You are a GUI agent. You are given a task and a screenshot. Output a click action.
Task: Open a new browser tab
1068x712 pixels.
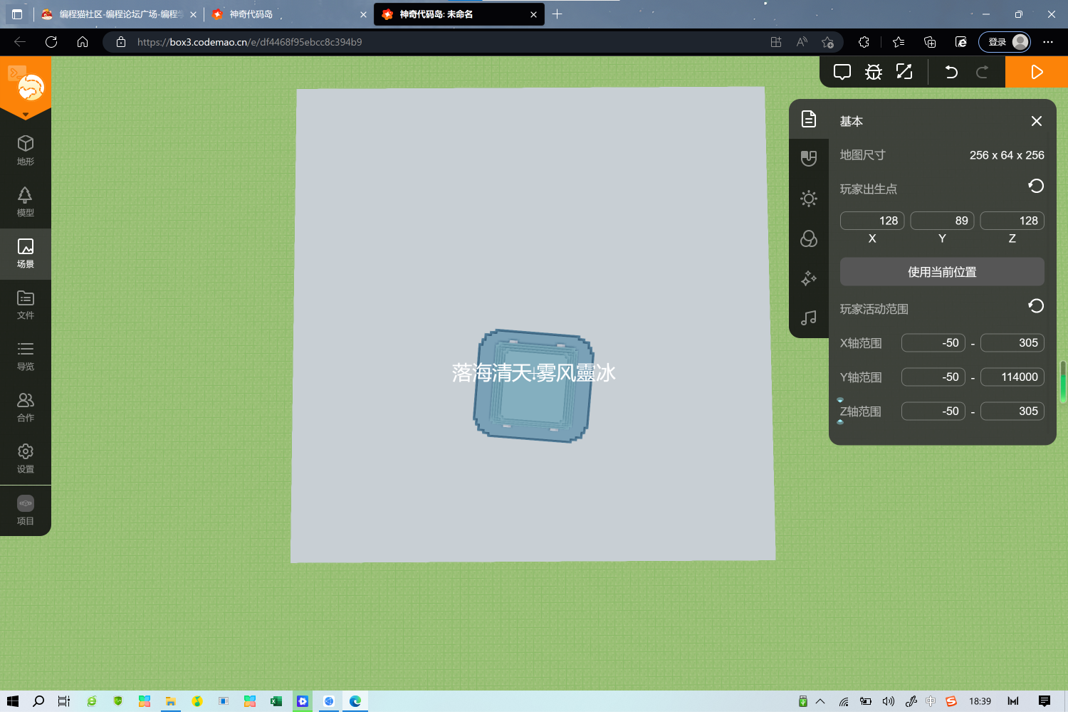[557, 14]
